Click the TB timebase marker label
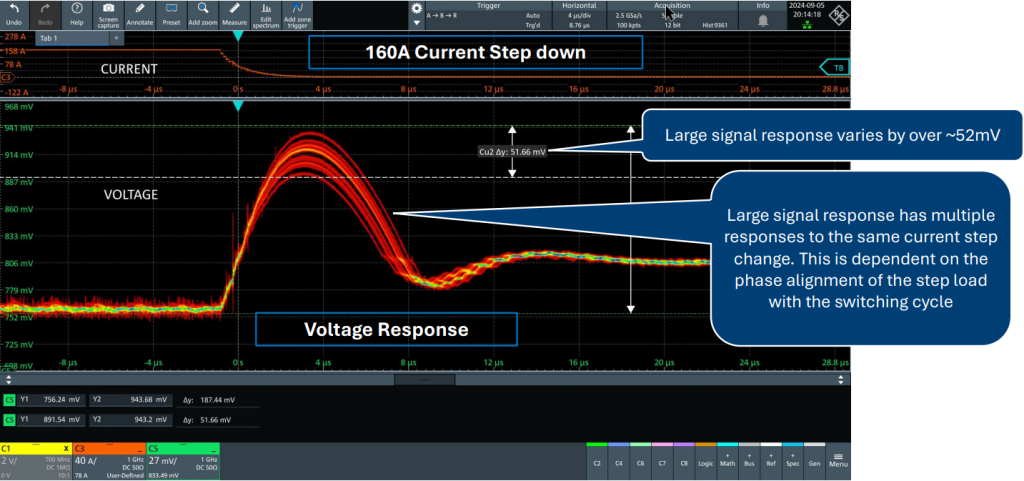The height and width of the screenshot is (481, 1024). click(836, 67)
